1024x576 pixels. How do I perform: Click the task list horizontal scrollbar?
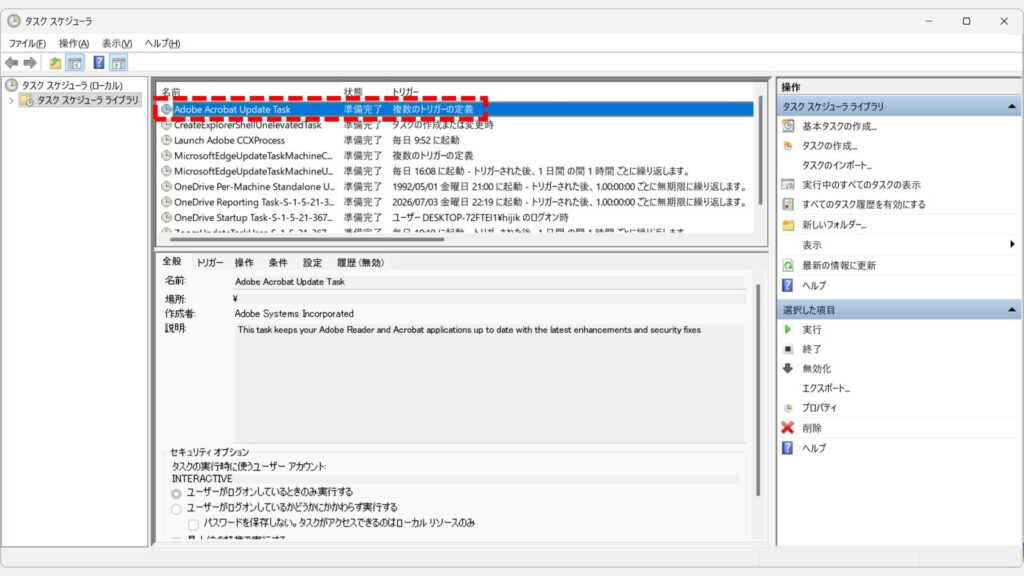pos(307,239)
